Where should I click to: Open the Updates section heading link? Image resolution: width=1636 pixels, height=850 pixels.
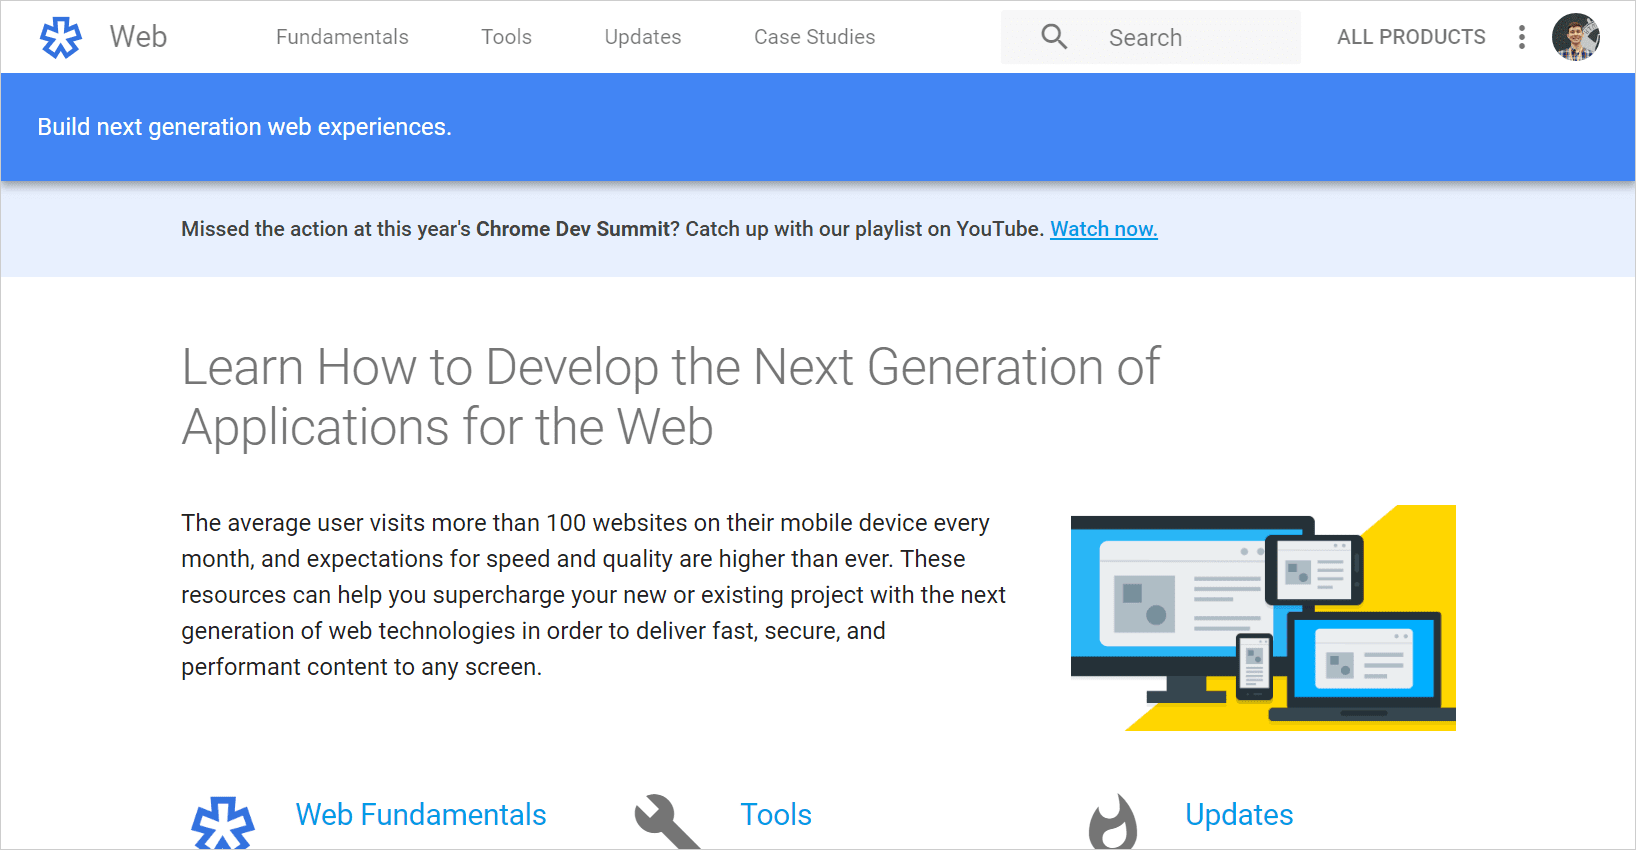[1239, 815]
